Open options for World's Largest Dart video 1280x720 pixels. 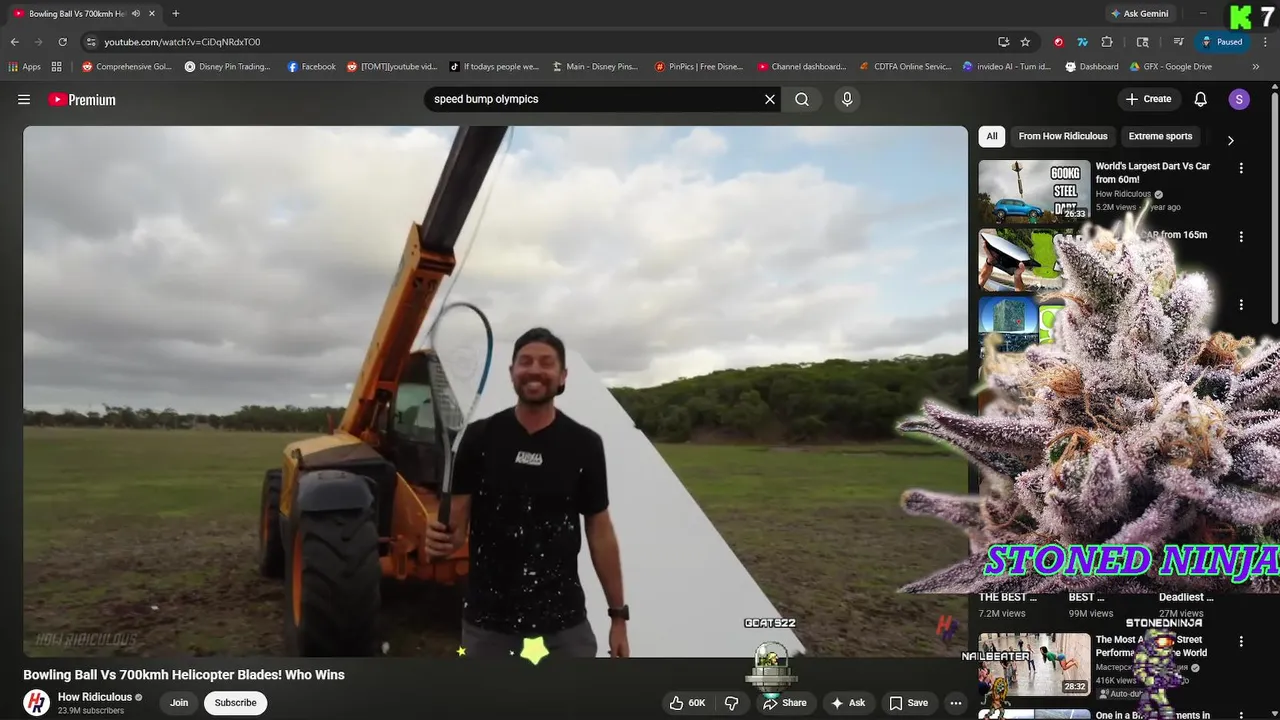tap(1241, 169)
